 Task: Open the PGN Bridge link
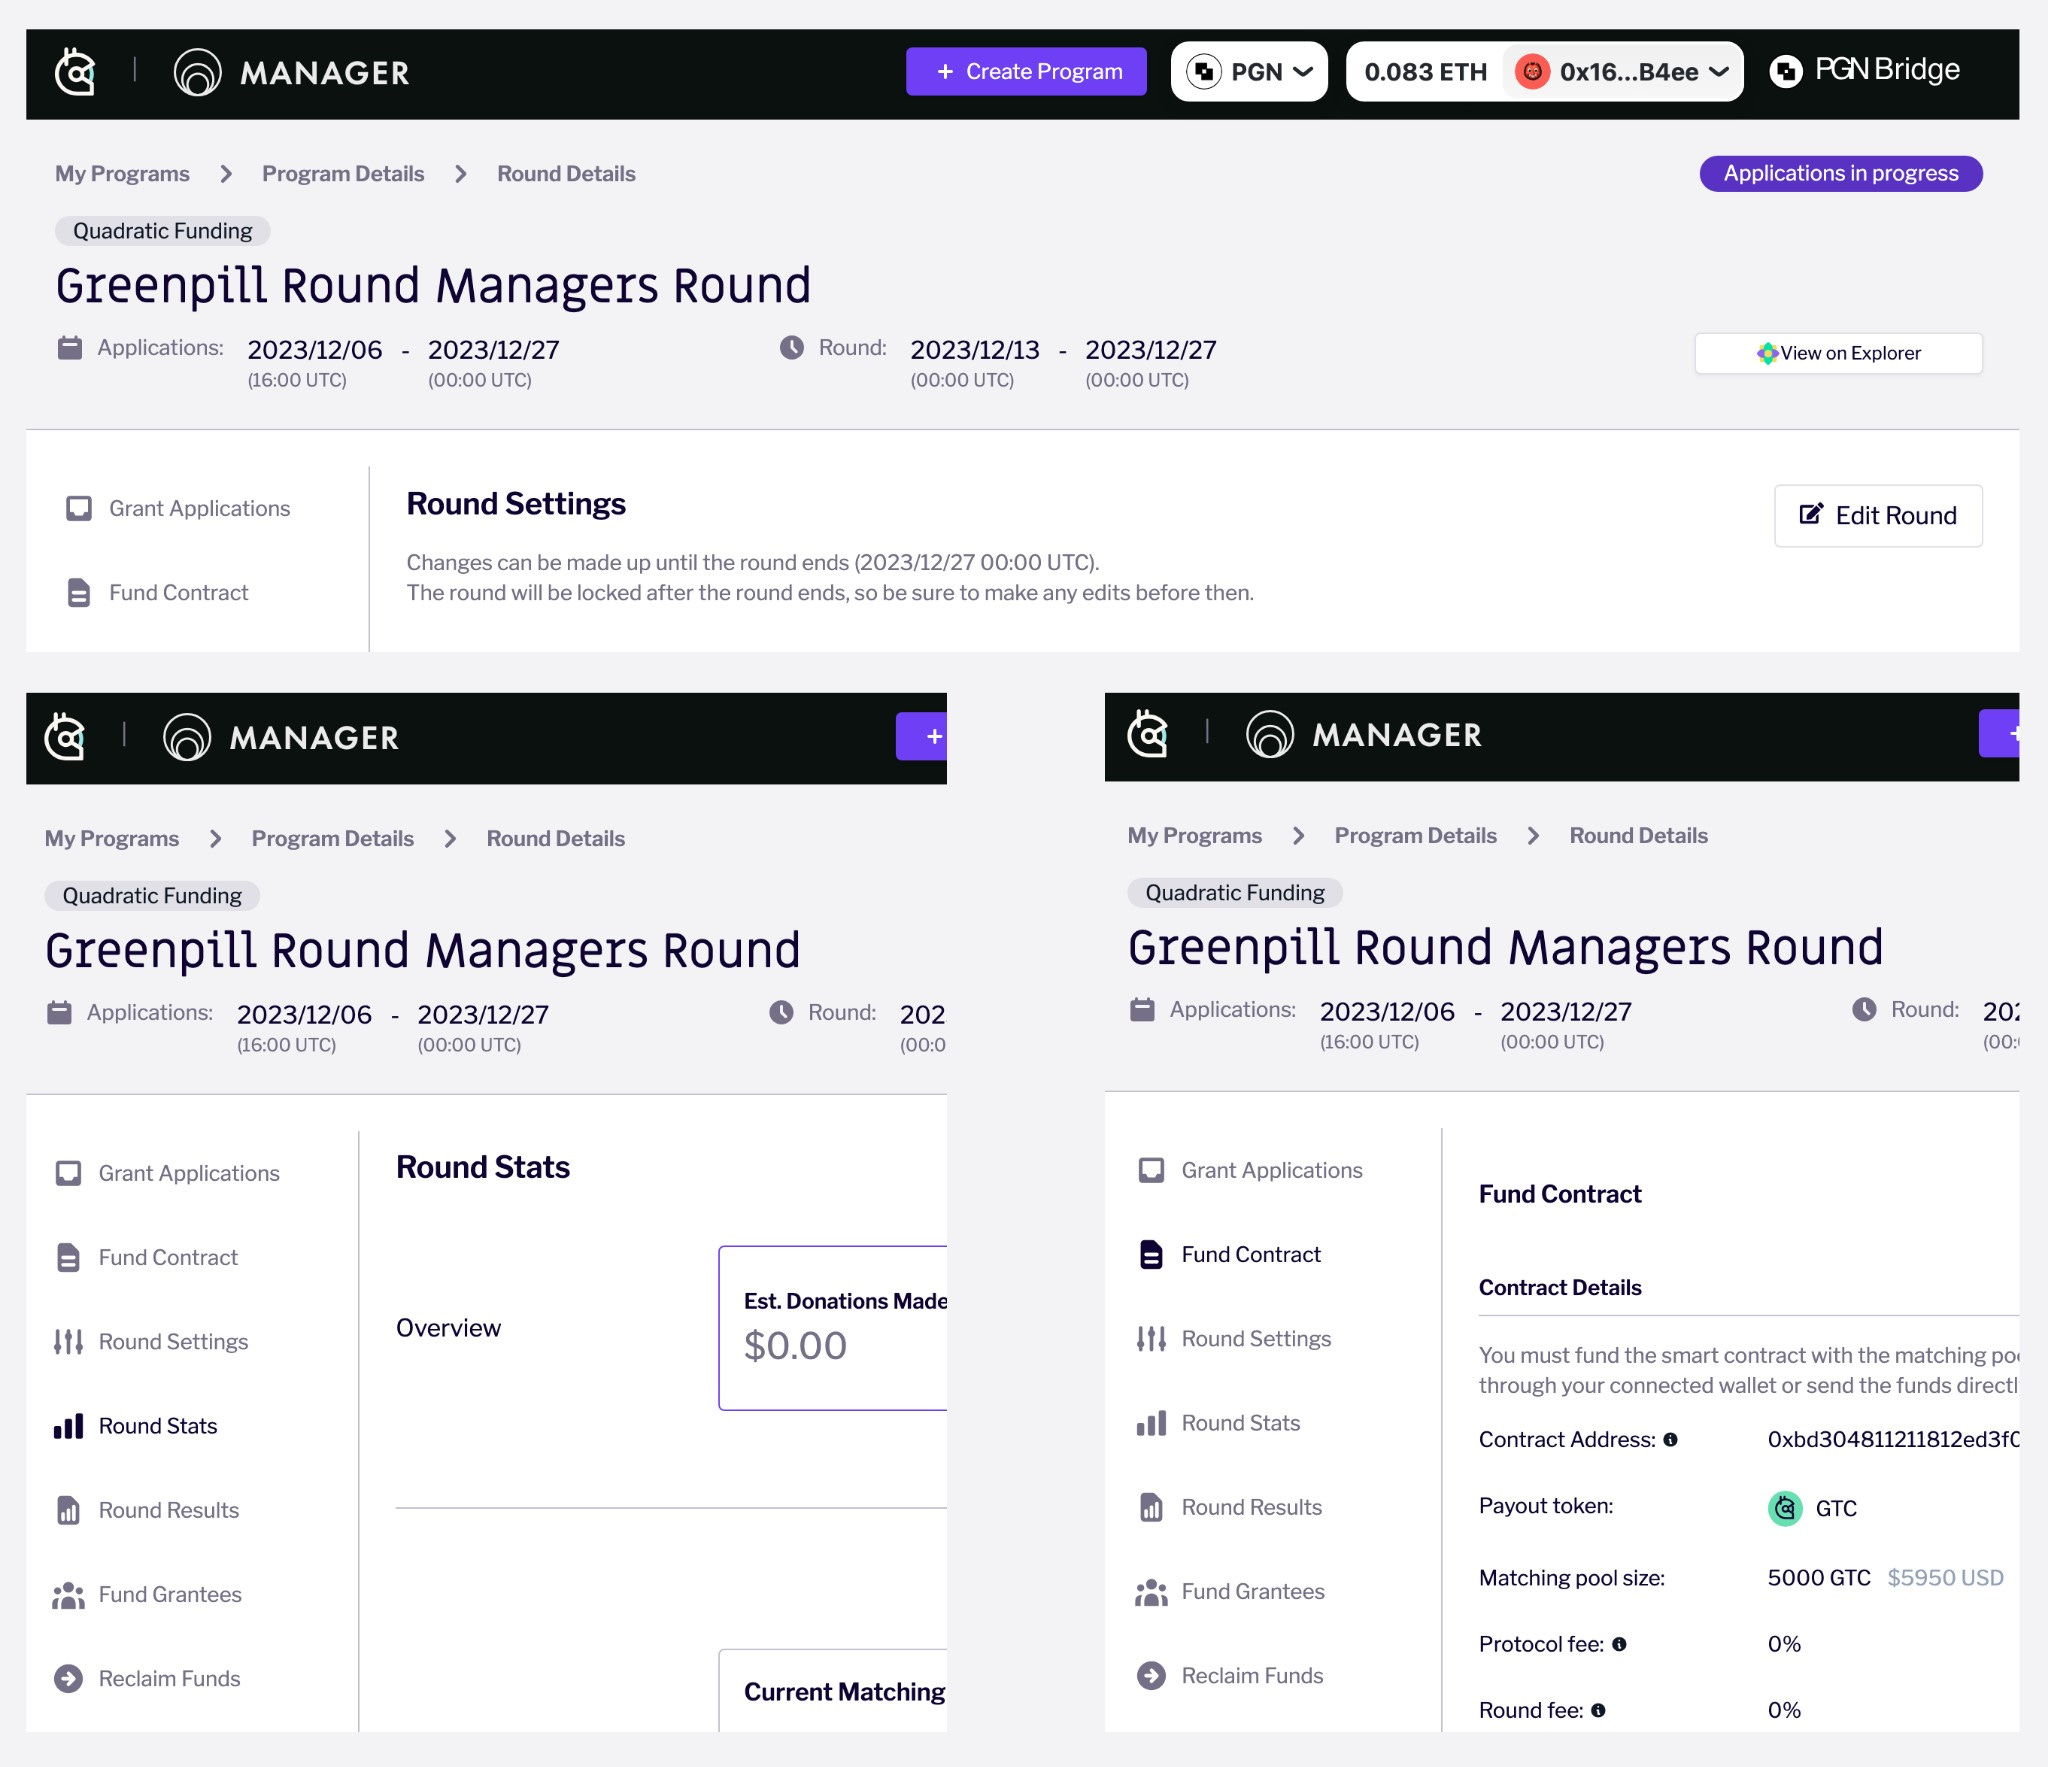point(1864,70)
